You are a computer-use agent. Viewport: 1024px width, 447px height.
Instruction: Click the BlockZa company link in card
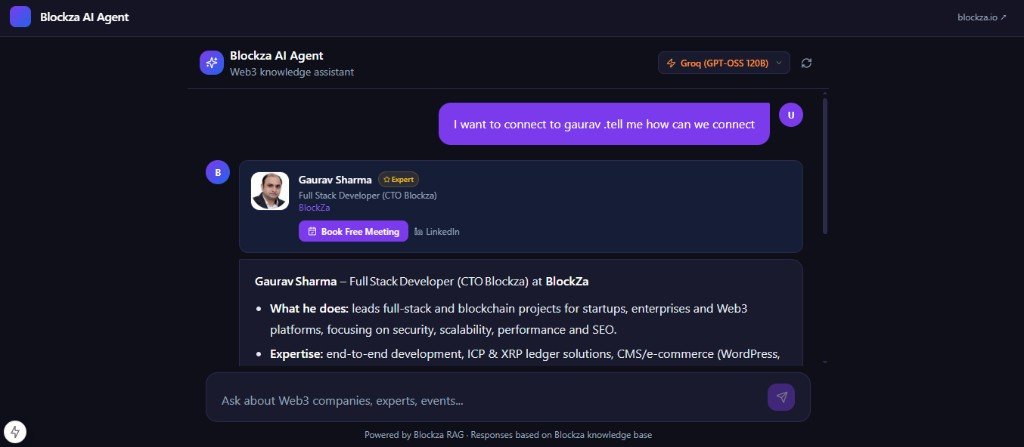(x=314, y=208)
